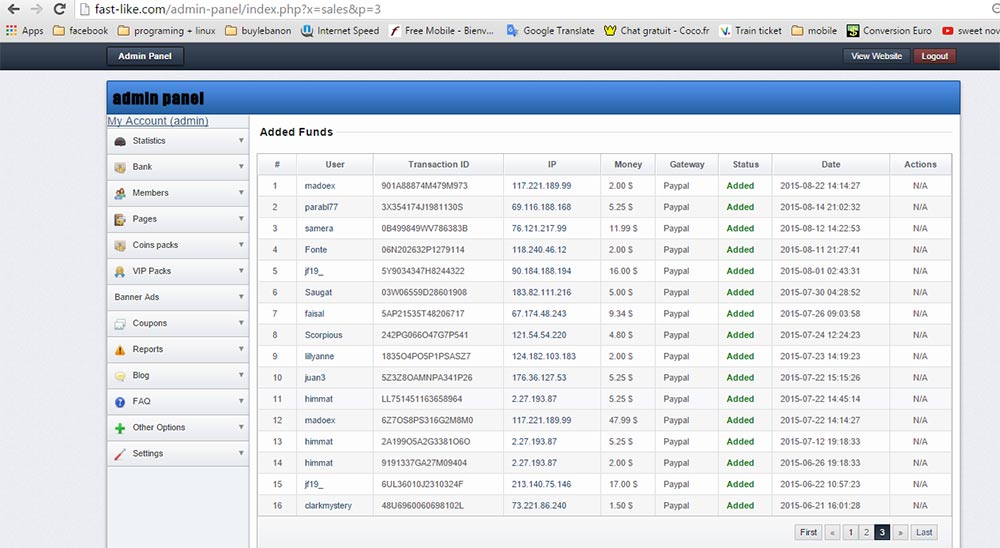The image size is (1000, 548).
Task: Click user madoex in row 1
Action: (320, 186)
